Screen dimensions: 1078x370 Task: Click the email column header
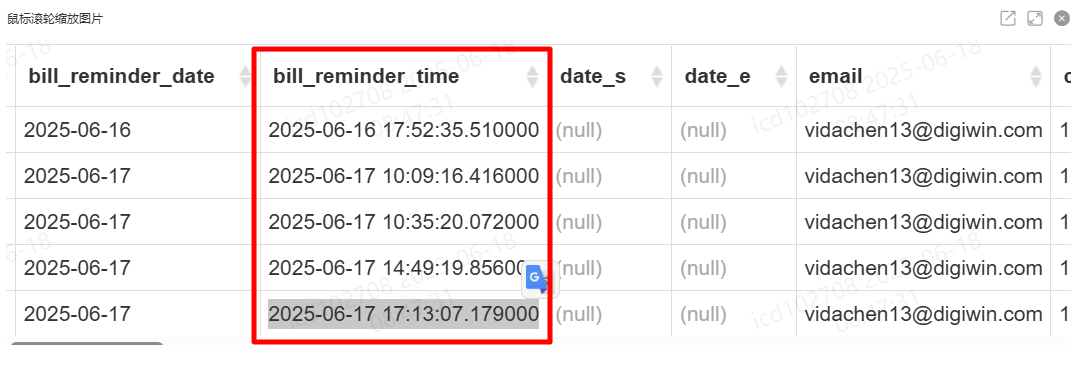point(836,76)
